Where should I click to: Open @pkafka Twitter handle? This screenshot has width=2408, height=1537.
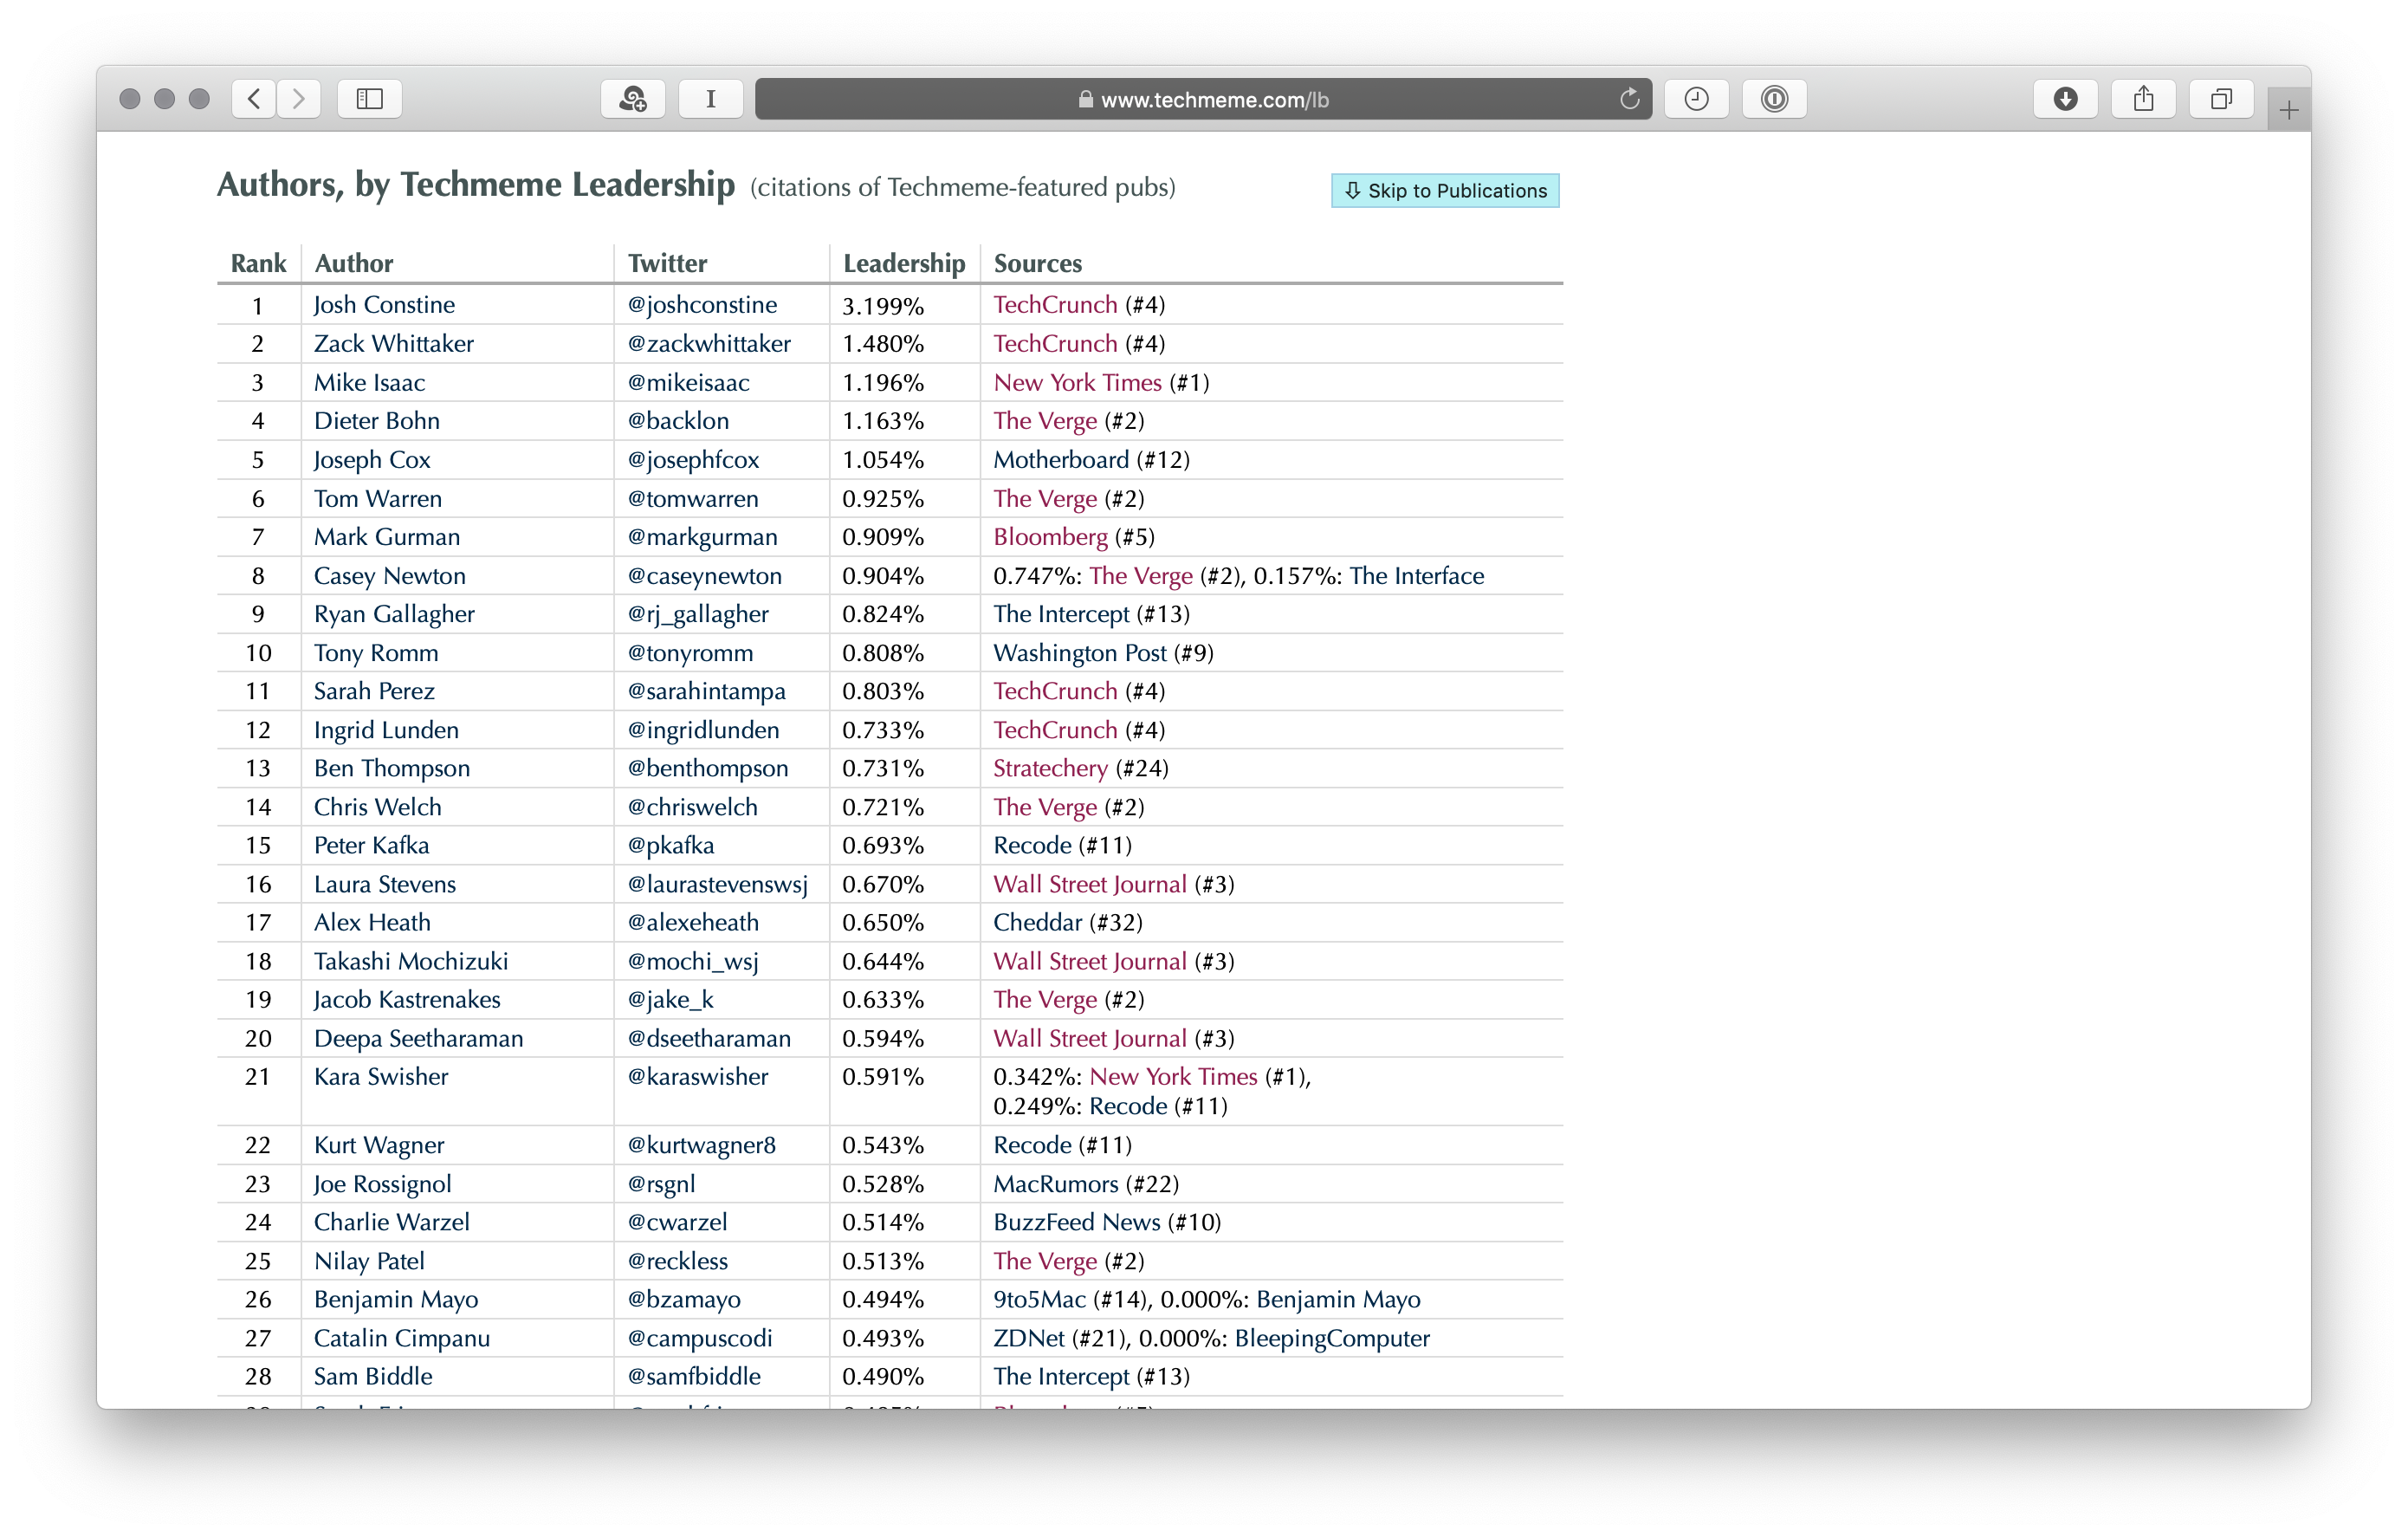671,845
